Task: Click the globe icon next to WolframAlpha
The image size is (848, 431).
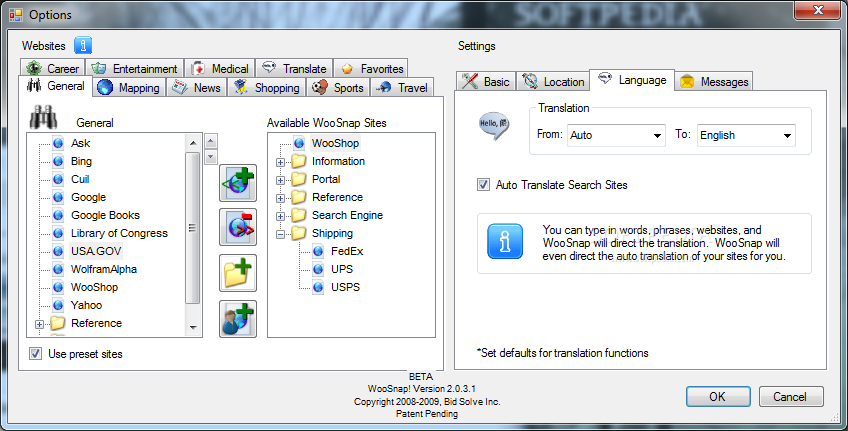Action: pos(58,269)
